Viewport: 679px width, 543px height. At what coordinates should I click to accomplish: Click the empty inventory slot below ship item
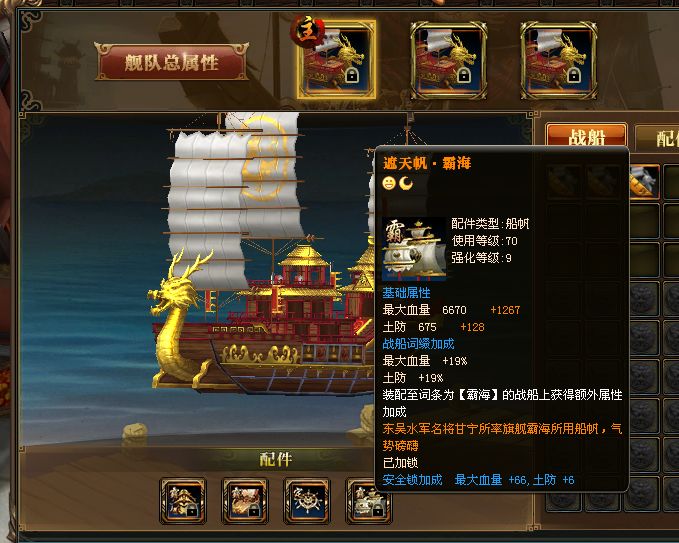[644, 221]
